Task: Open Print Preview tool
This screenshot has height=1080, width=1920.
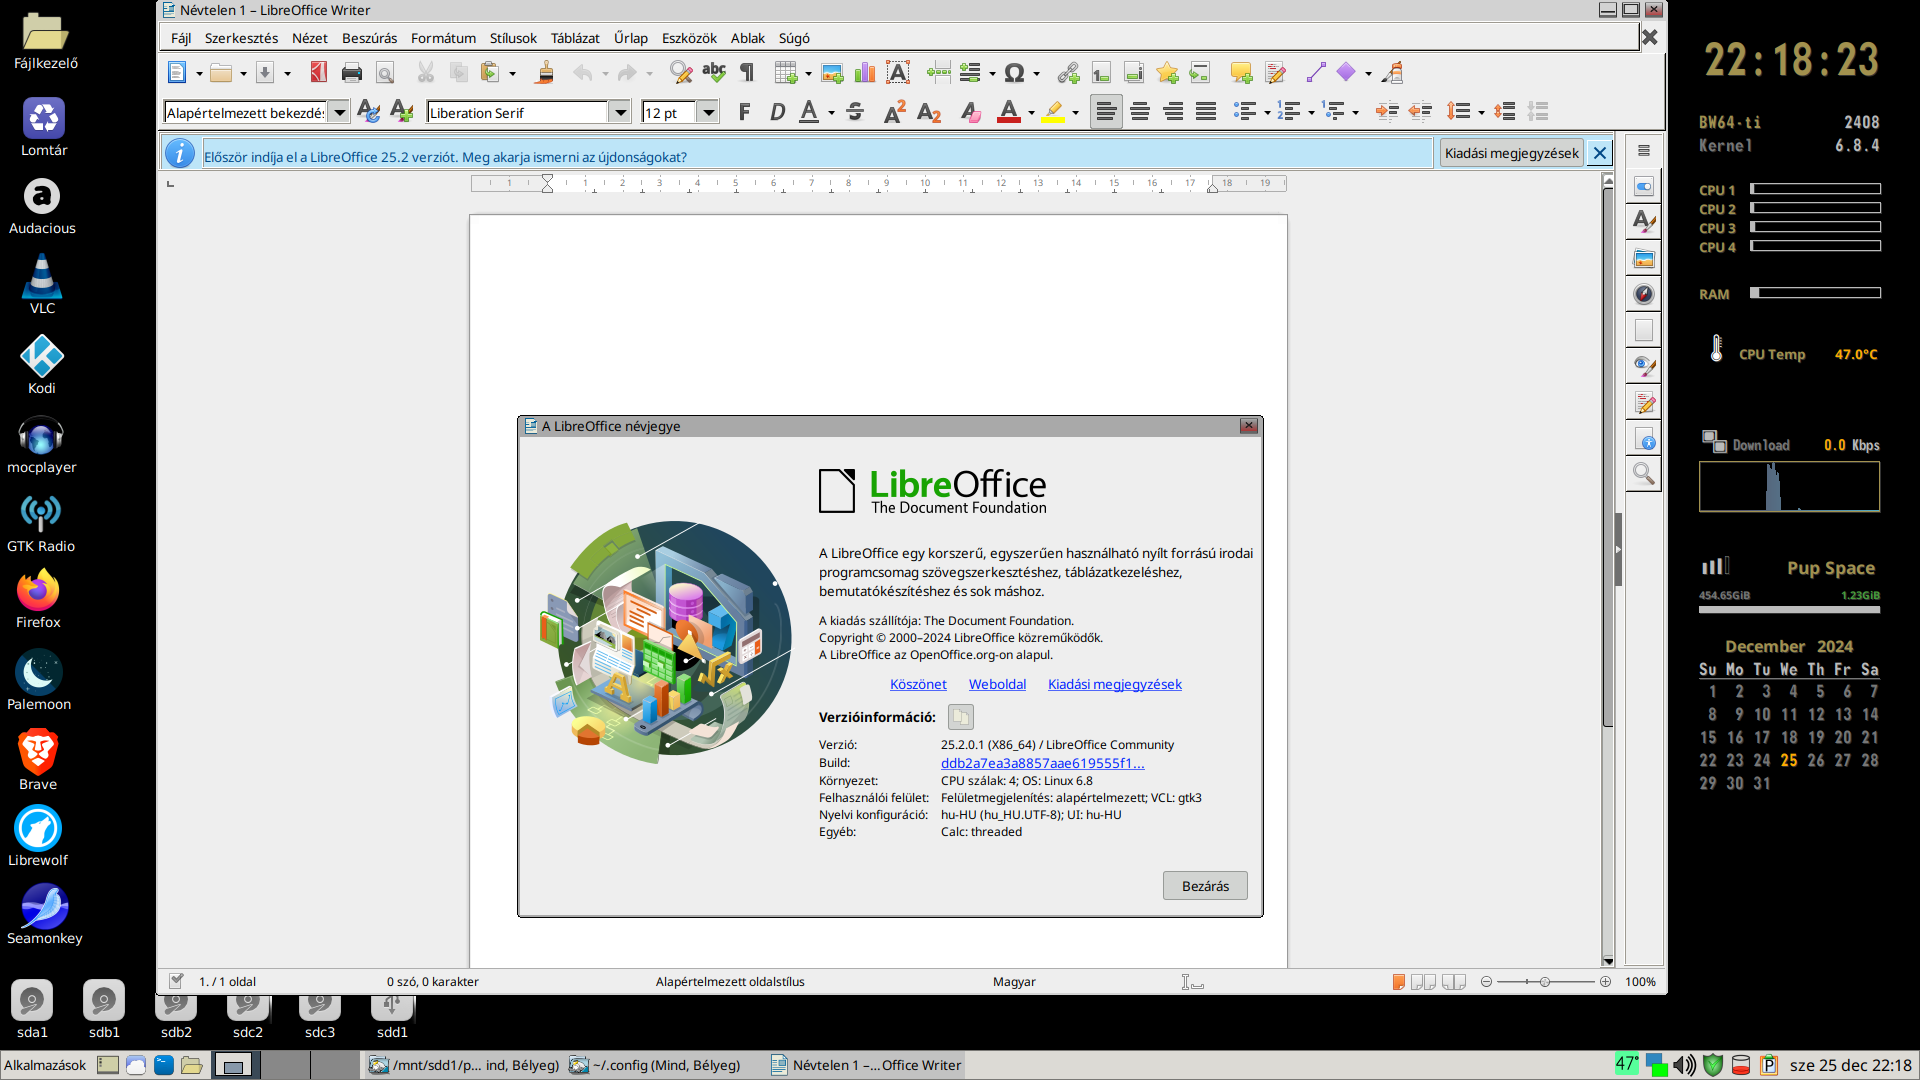Action: (x=385, y=73)
